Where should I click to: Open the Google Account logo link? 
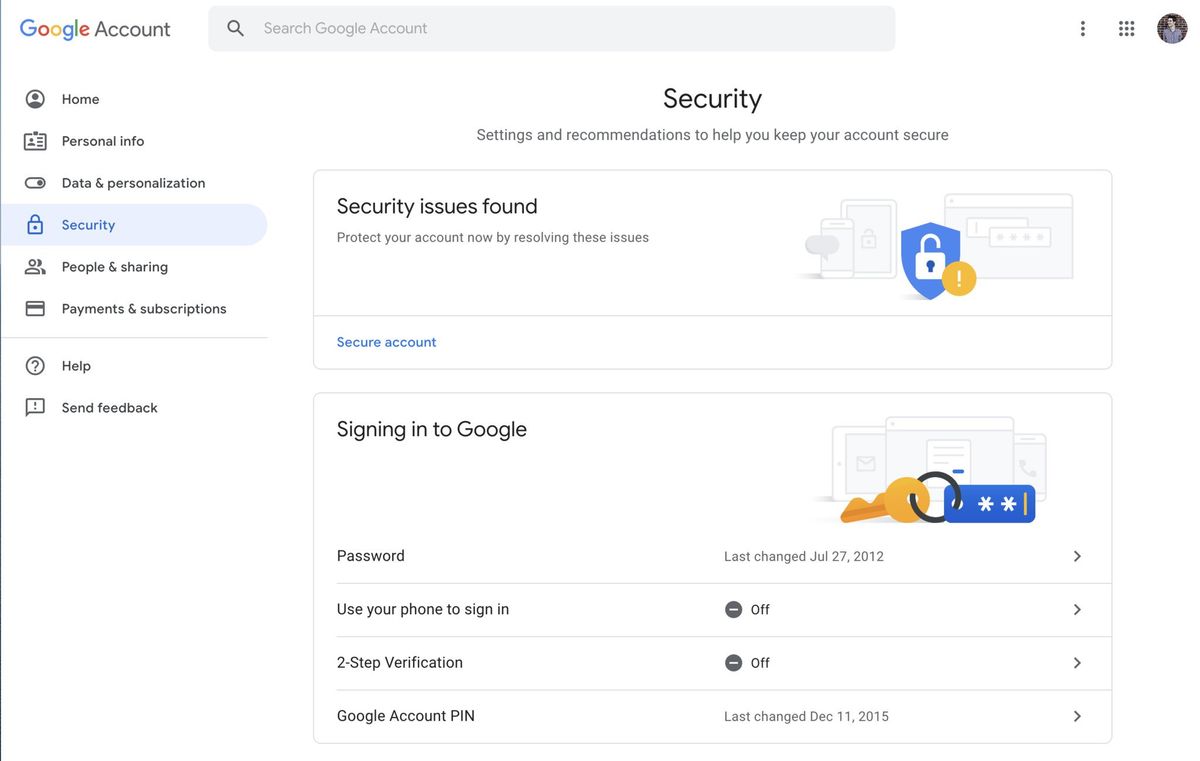pos(95,28)
